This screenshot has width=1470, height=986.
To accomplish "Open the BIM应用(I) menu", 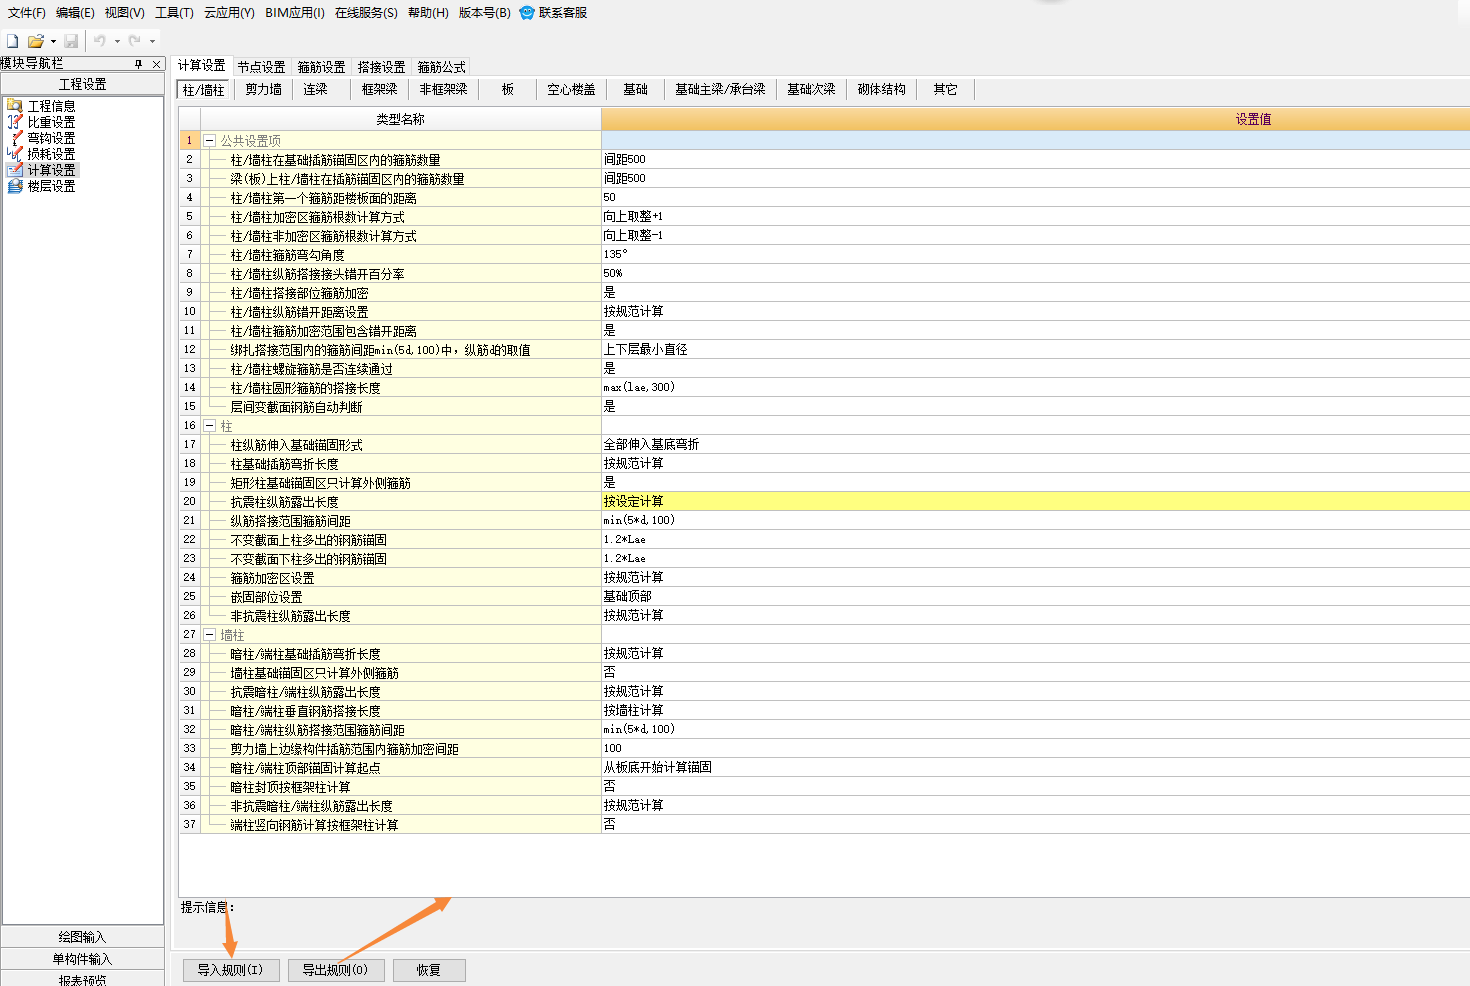I will 295,13.
